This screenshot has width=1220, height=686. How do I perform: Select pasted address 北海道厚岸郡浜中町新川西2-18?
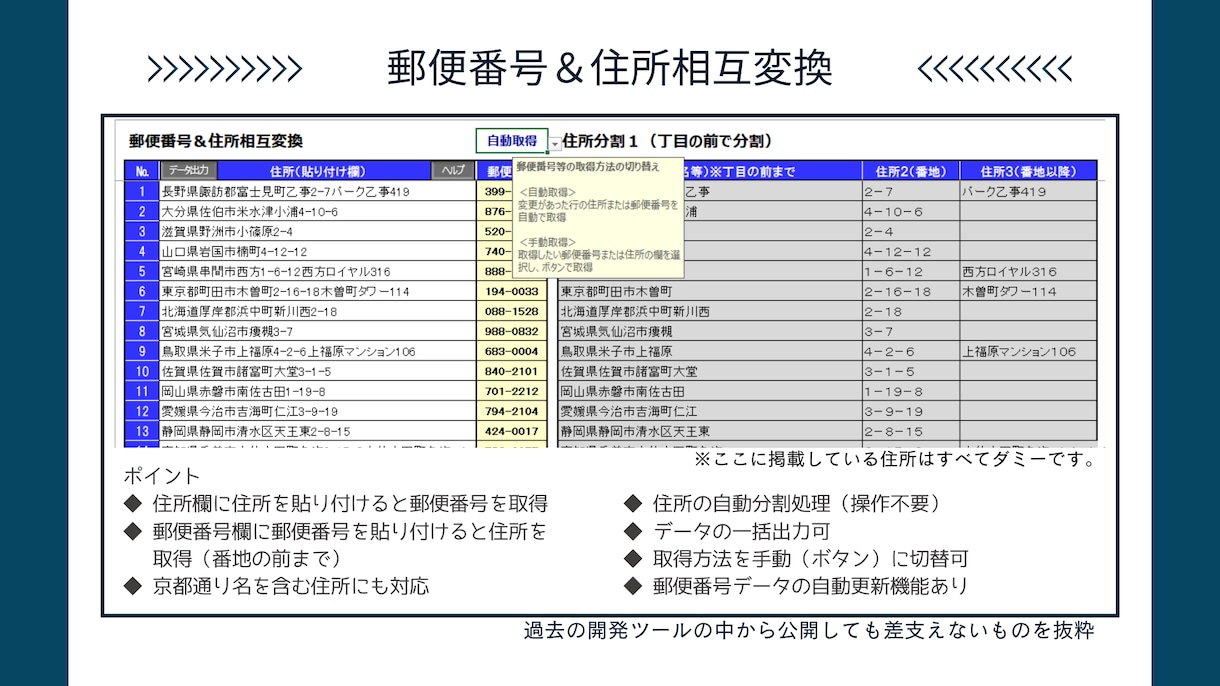pos(317,311)
